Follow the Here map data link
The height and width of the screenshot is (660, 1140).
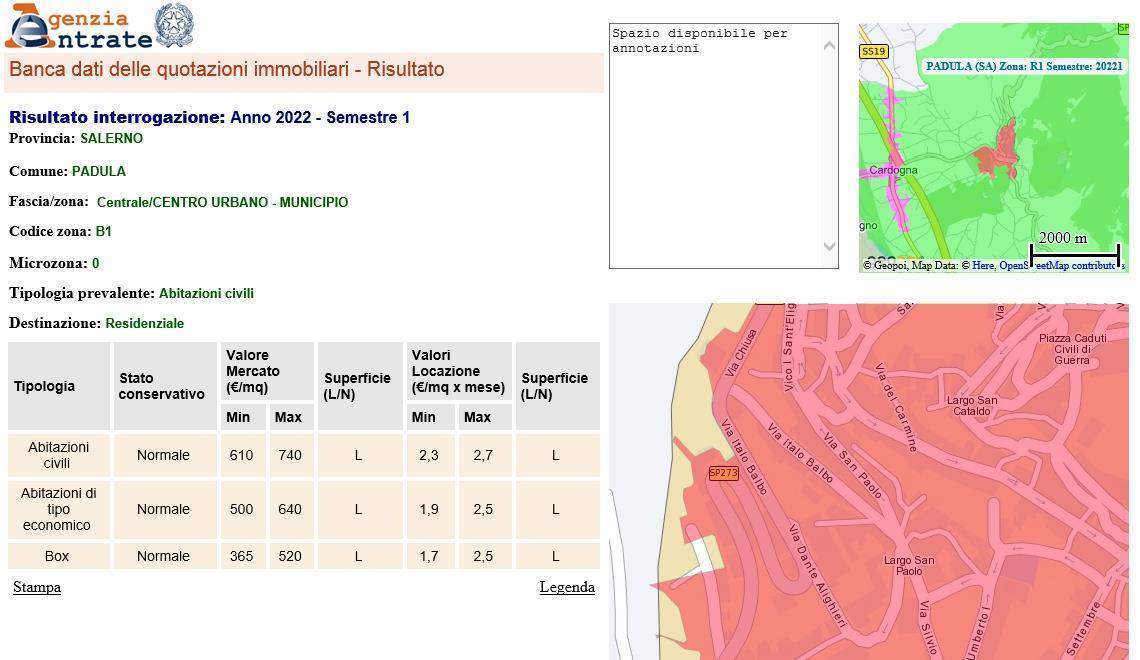click(x=982, y=266)
